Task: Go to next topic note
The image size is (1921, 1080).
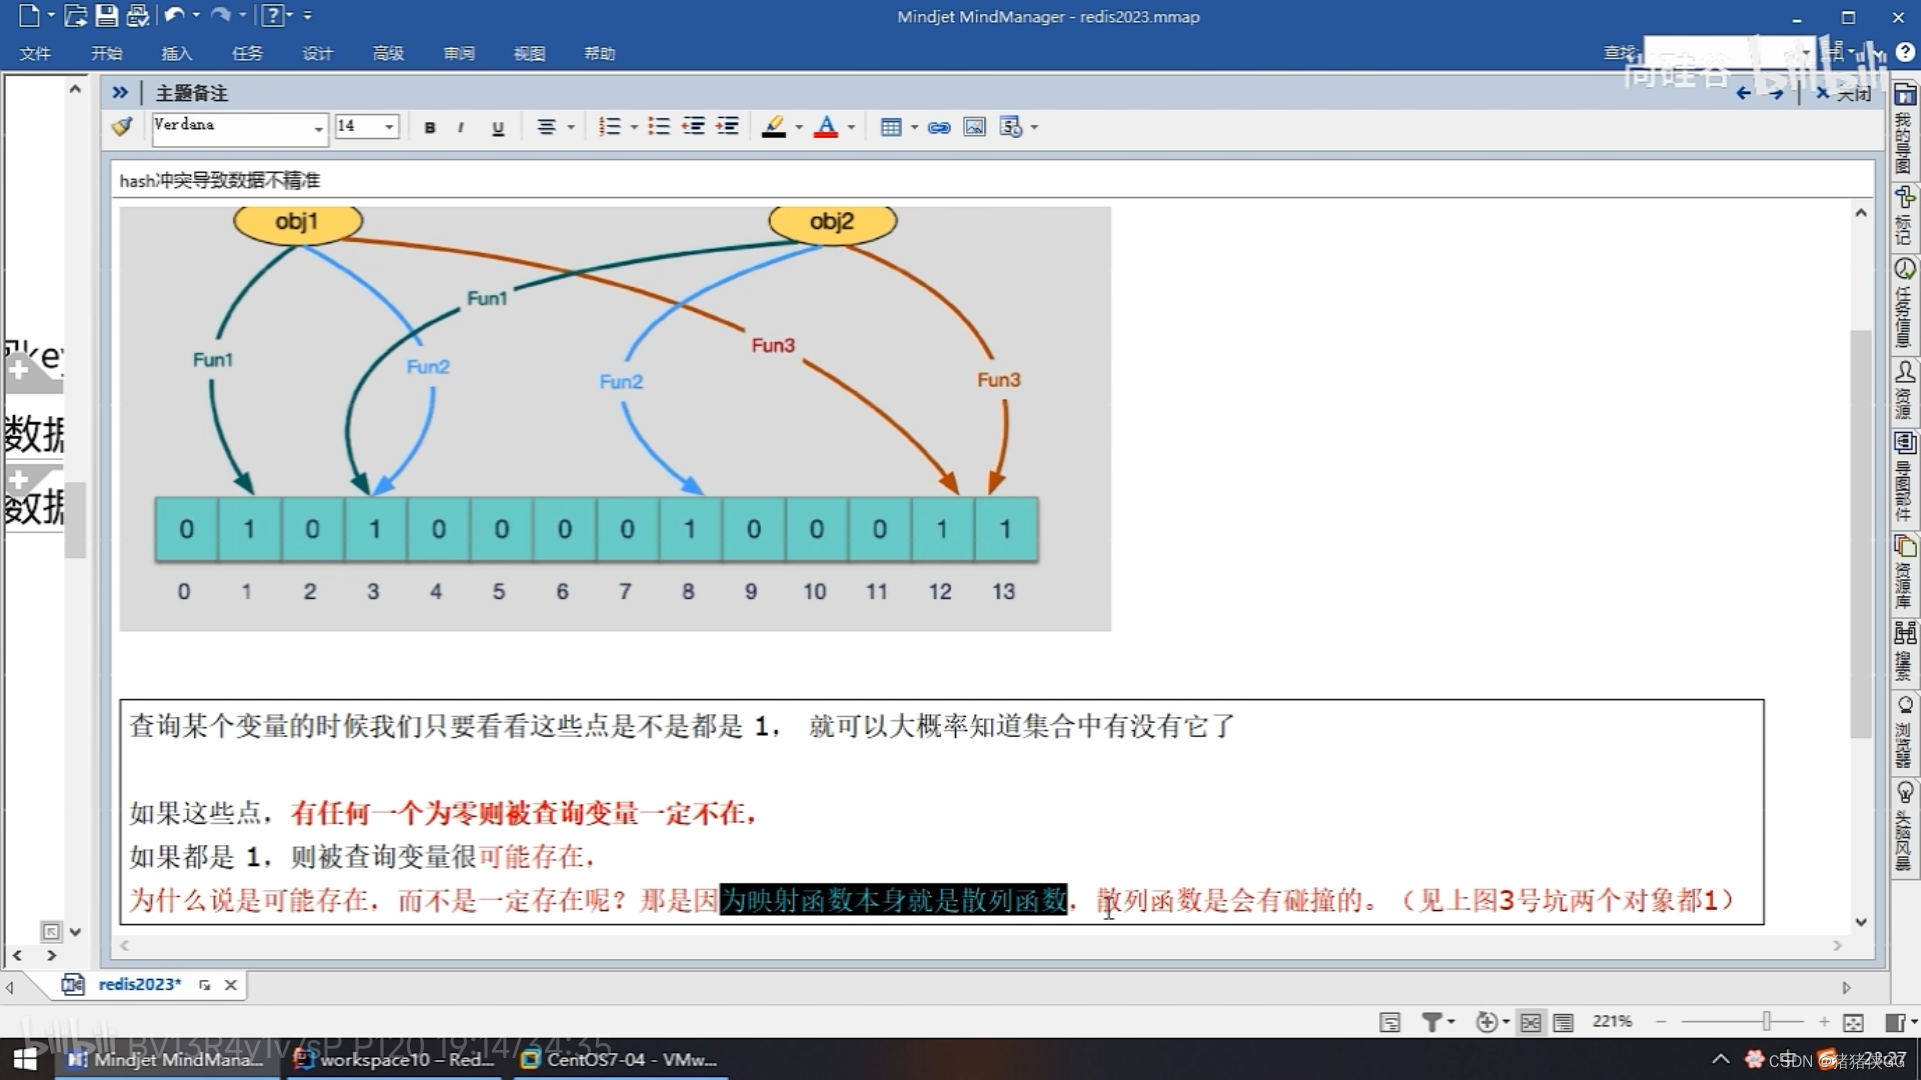Action: click(1776, 94)
